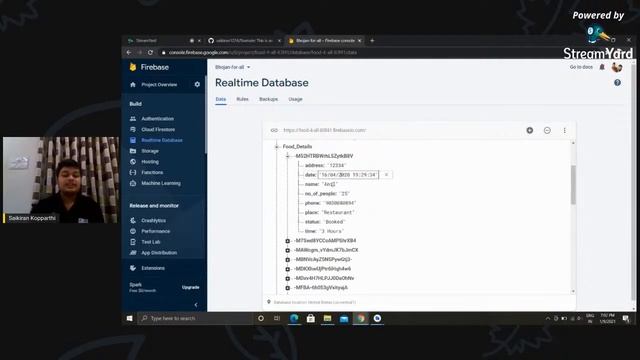Image resolution: width=640 pixels, height=360 pixels.
Task: Collapse the Food_Details node
Action: click(277, 147)
